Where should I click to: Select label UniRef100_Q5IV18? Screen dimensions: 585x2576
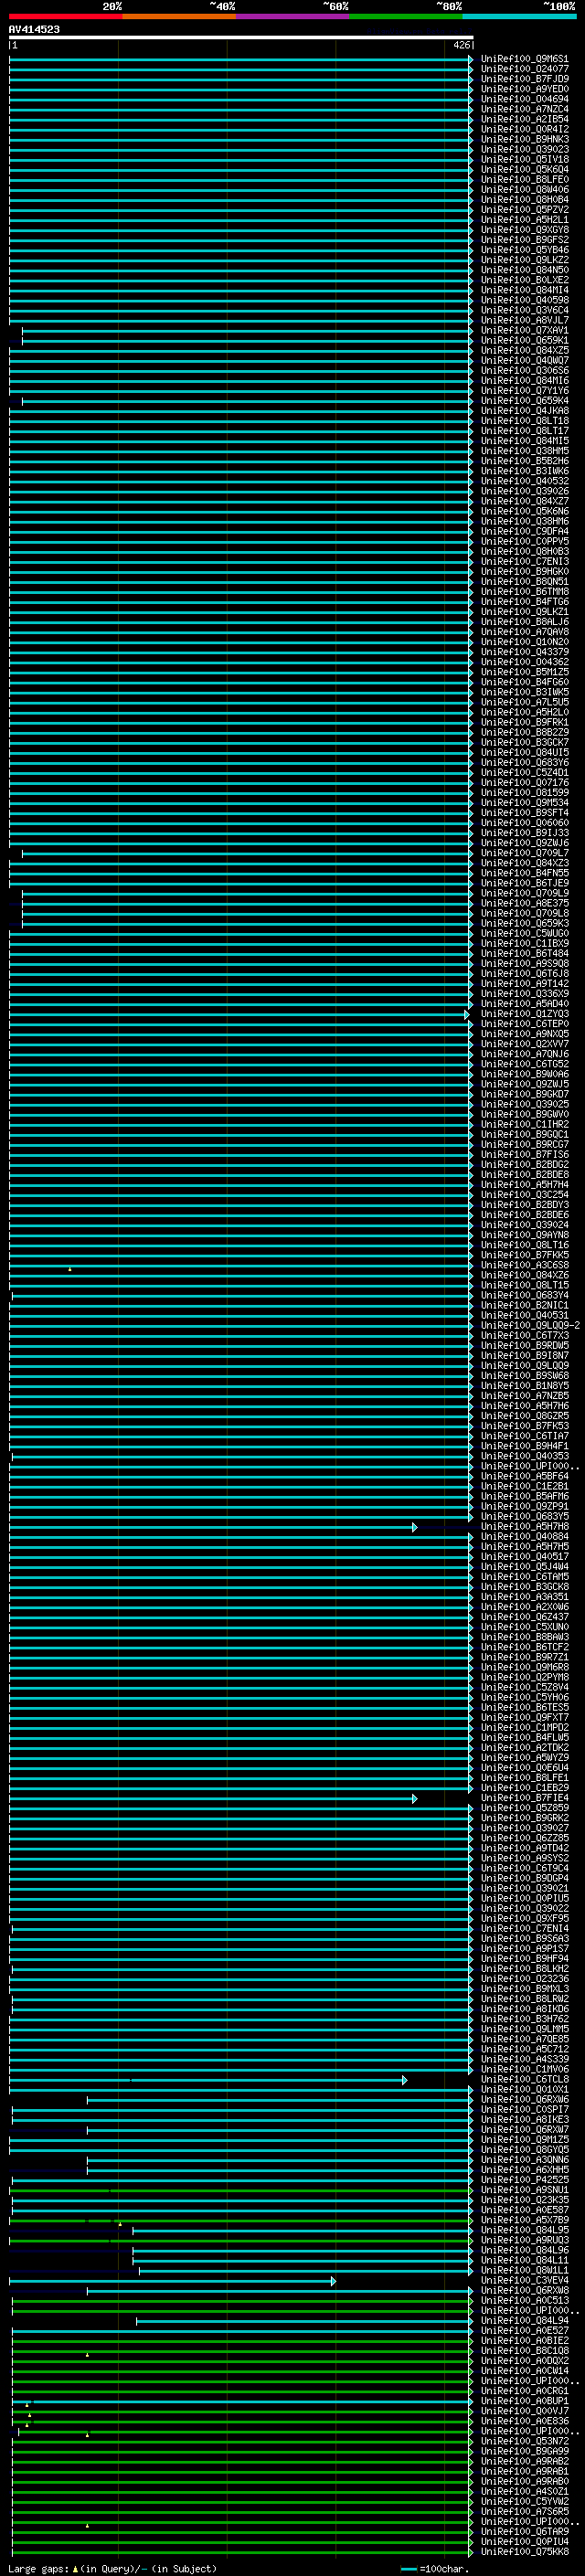524,160
